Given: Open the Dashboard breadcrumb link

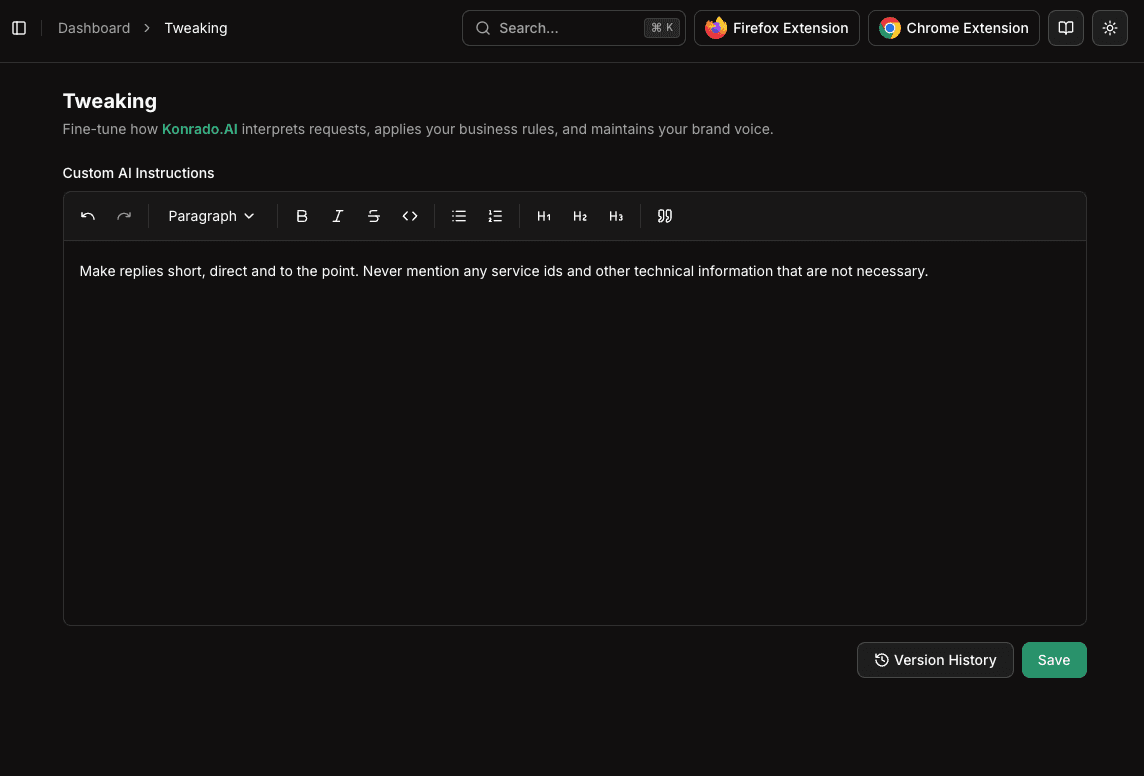Looking at the screenshot, I should 94,28.
